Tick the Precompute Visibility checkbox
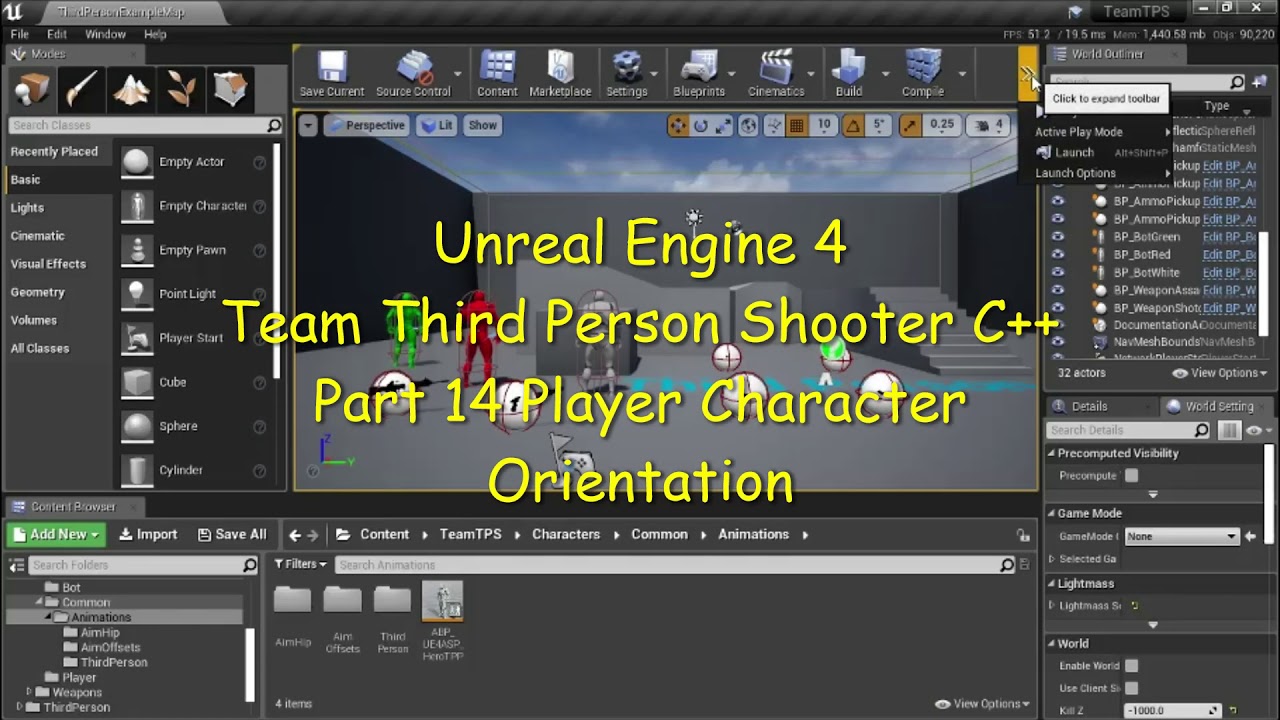The width and height of the screenshot is (1280, 720). (1131, 475)
